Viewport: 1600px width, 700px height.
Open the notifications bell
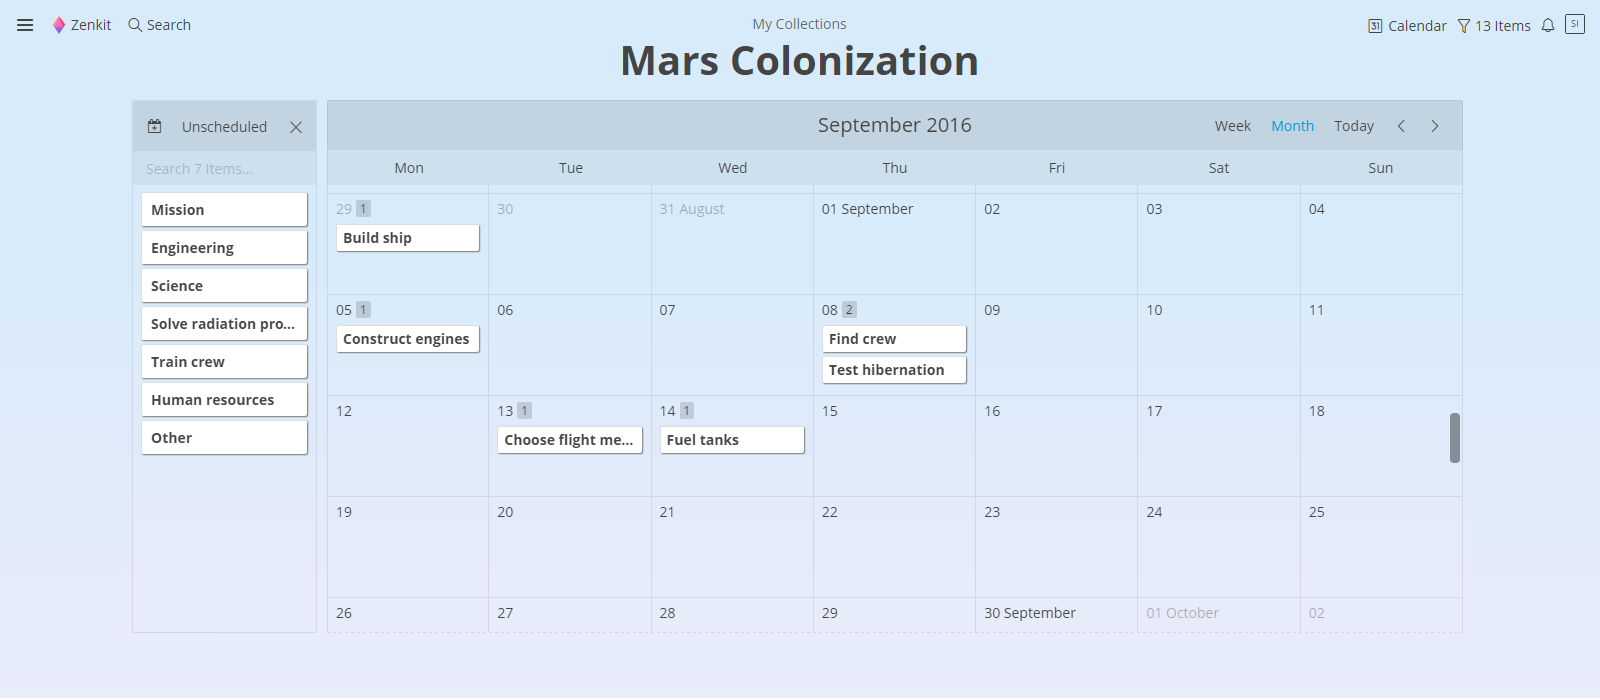[1548, 25]
